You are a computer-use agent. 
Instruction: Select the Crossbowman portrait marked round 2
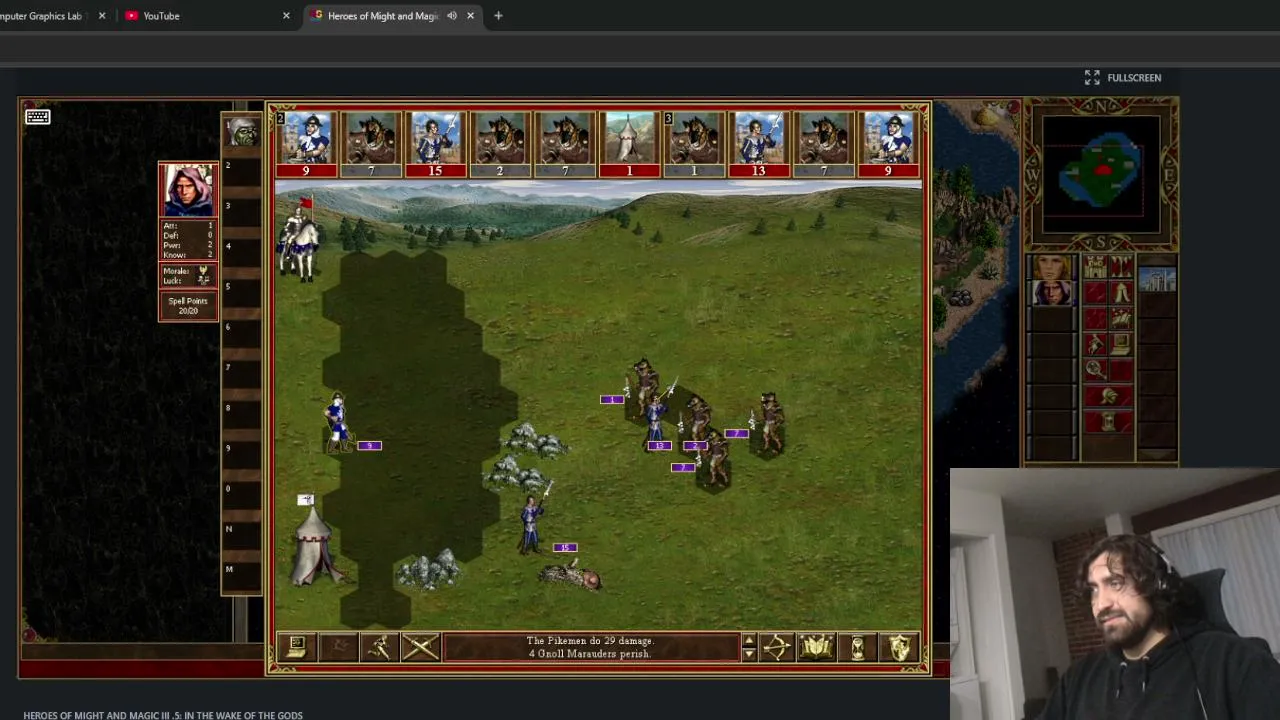(306, 144)
